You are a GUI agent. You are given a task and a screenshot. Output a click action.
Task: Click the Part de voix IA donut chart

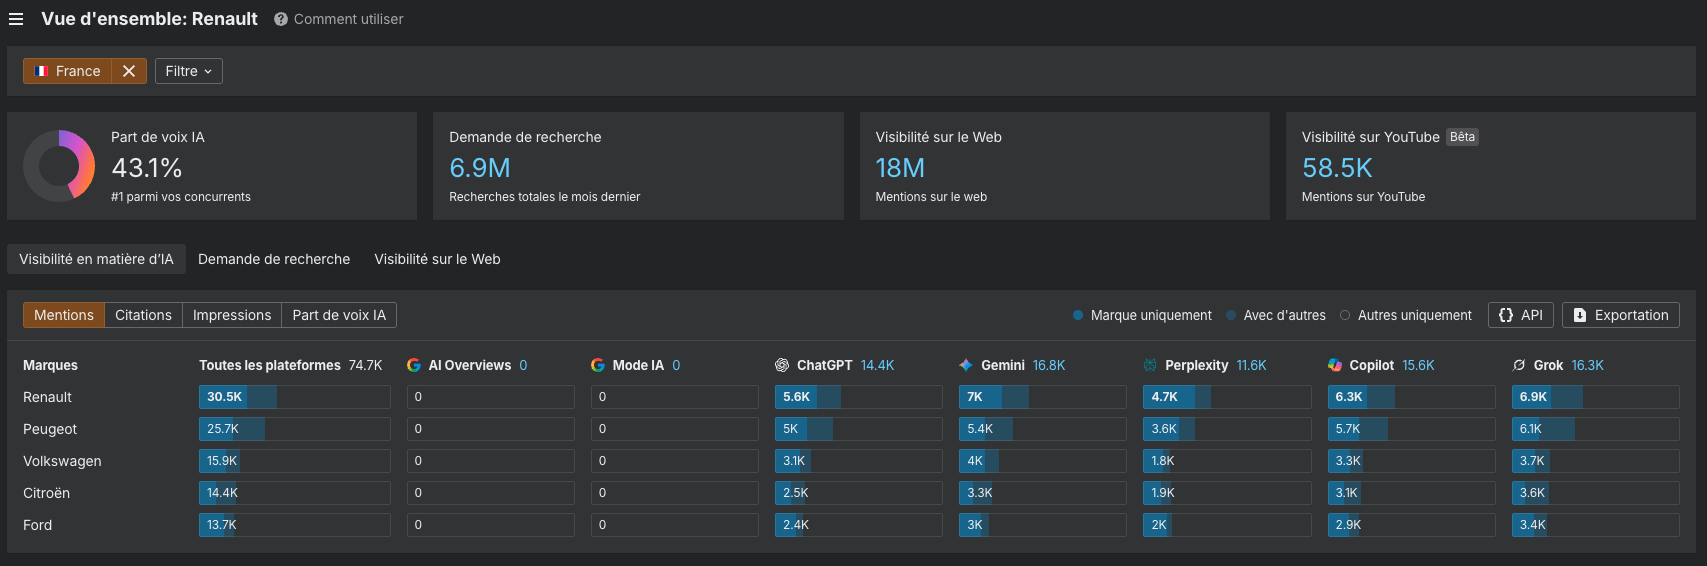[x=59, y=166]
